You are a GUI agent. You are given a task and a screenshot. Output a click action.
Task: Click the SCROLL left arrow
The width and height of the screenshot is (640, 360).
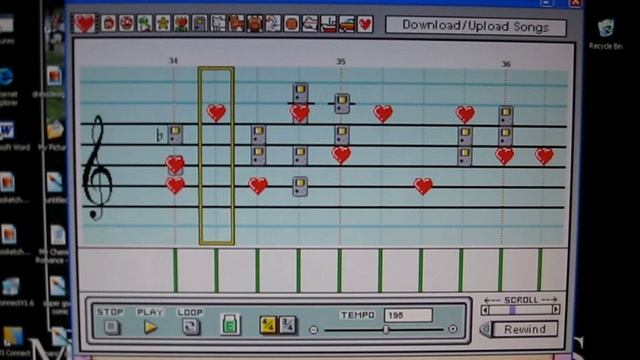485,310
